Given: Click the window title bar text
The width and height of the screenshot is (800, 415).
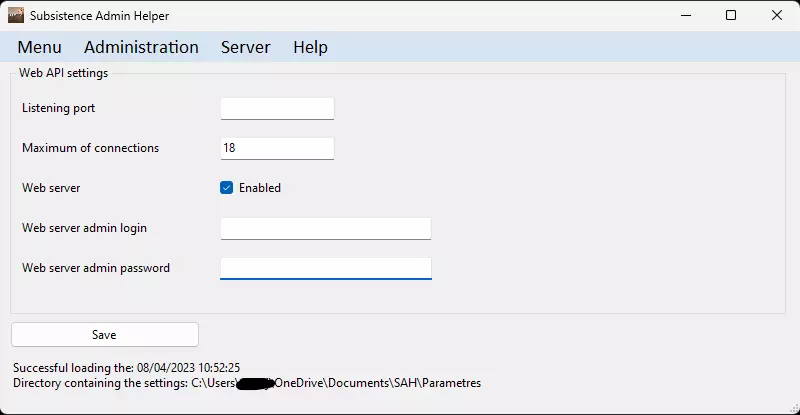Looking at the screenshot, I should point(99,15).
